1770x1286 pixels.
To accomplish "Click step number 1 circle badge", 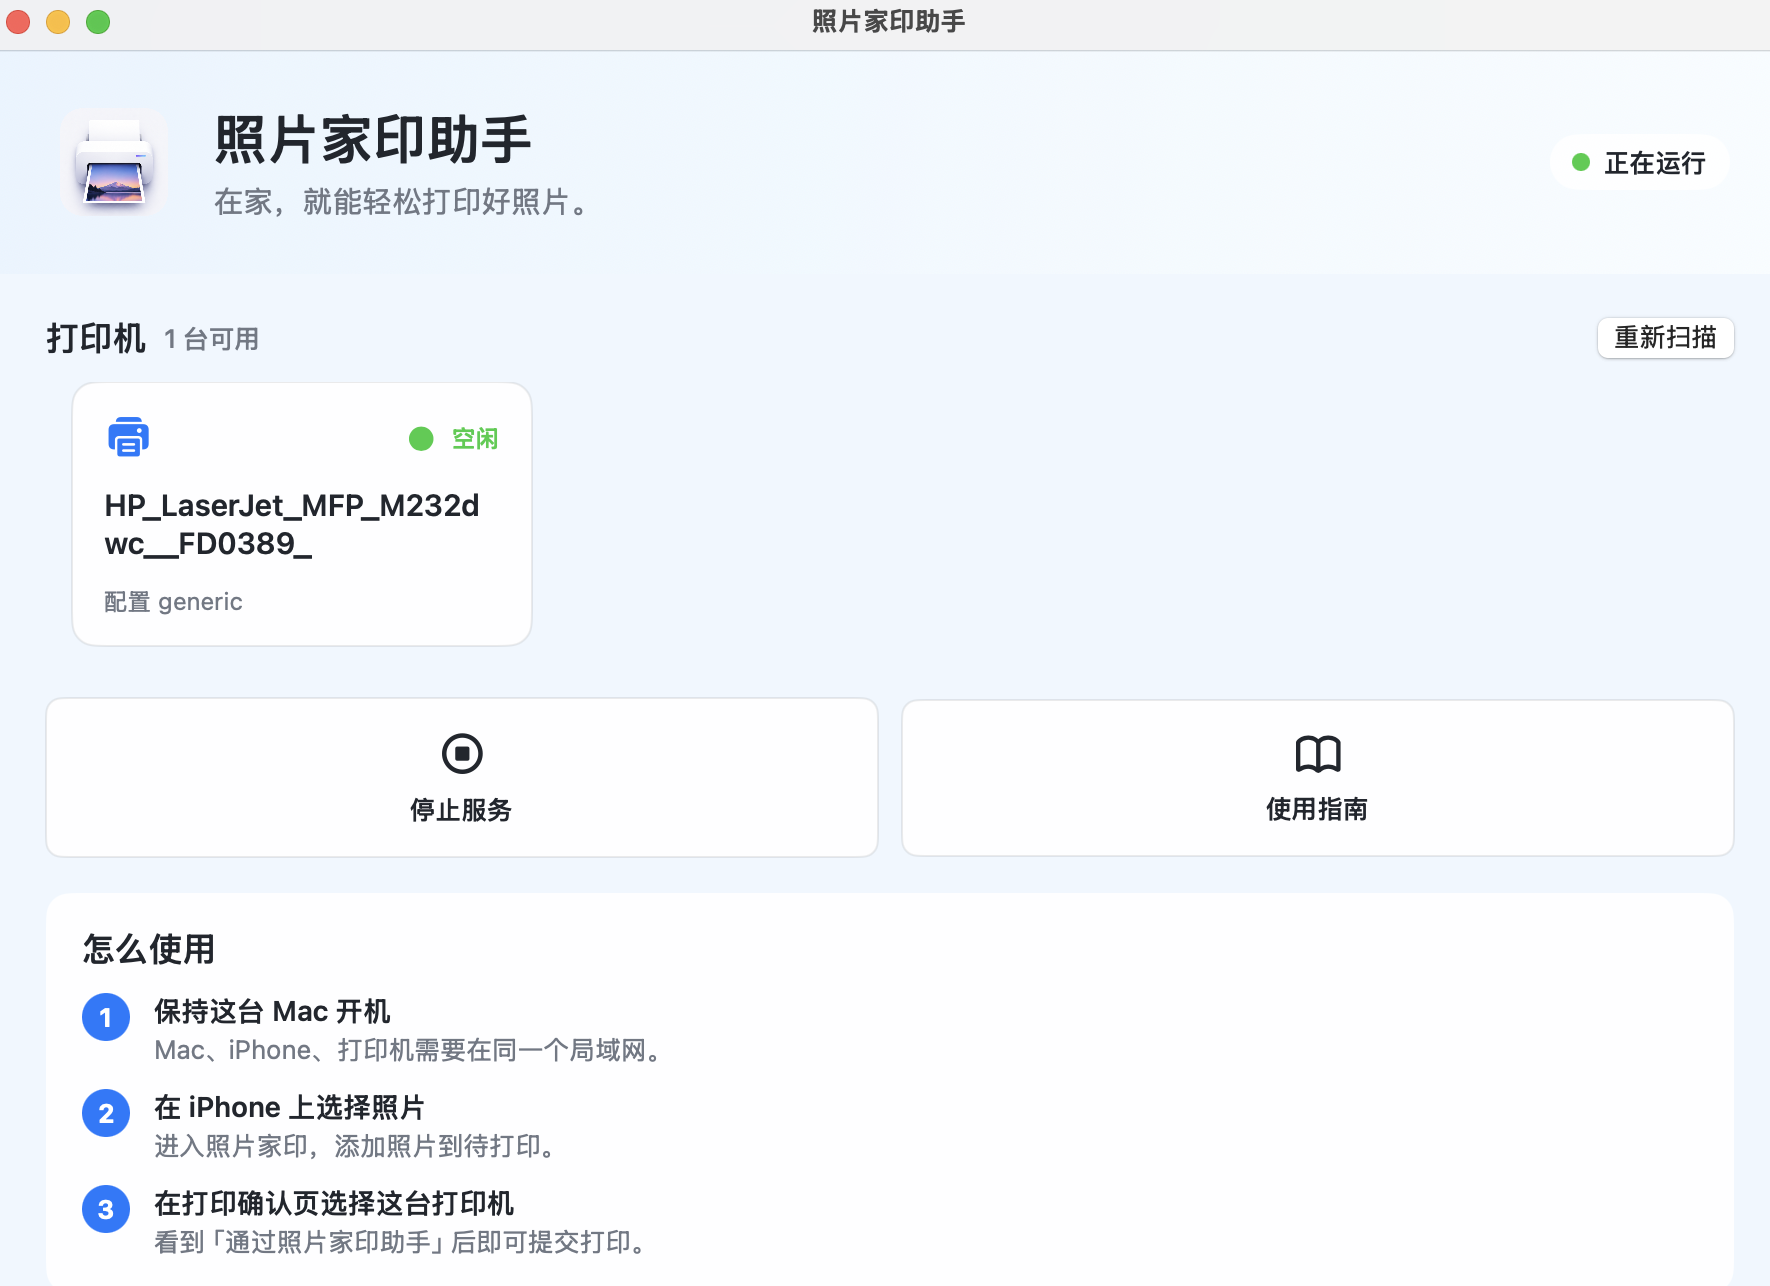I will point(106,1017).
